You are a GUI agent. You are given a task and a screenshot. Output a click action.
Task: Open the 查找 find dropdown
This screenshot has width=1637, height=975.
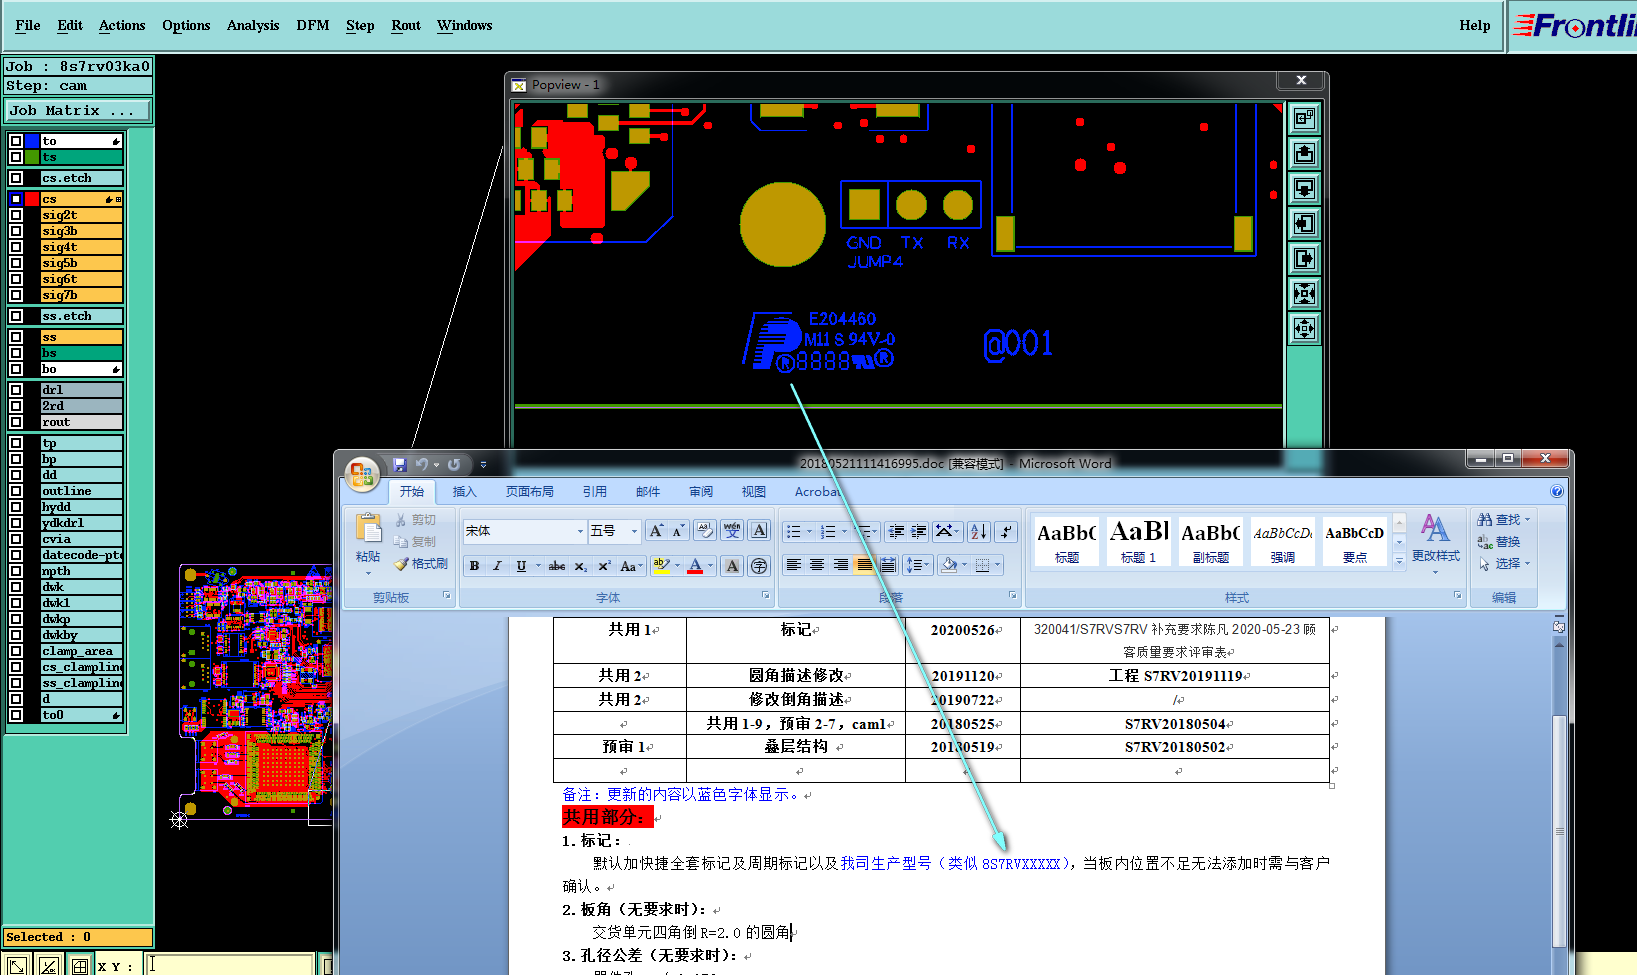point(1503,520)
